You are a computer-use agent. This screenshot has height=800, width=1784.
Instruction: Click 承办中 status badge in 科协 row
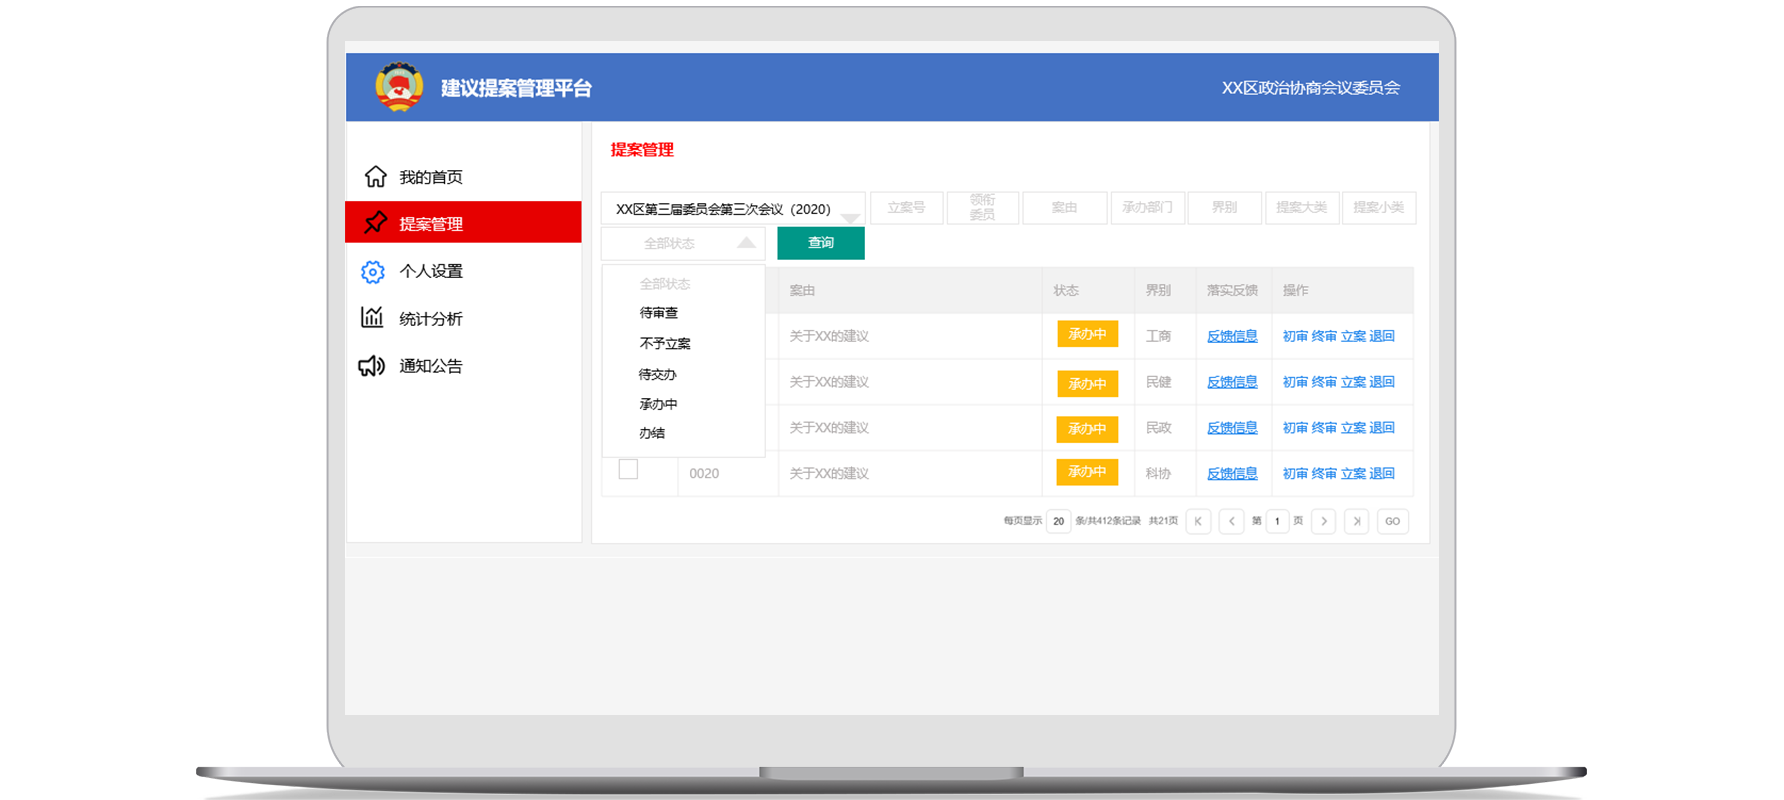tap(1087, 472)
